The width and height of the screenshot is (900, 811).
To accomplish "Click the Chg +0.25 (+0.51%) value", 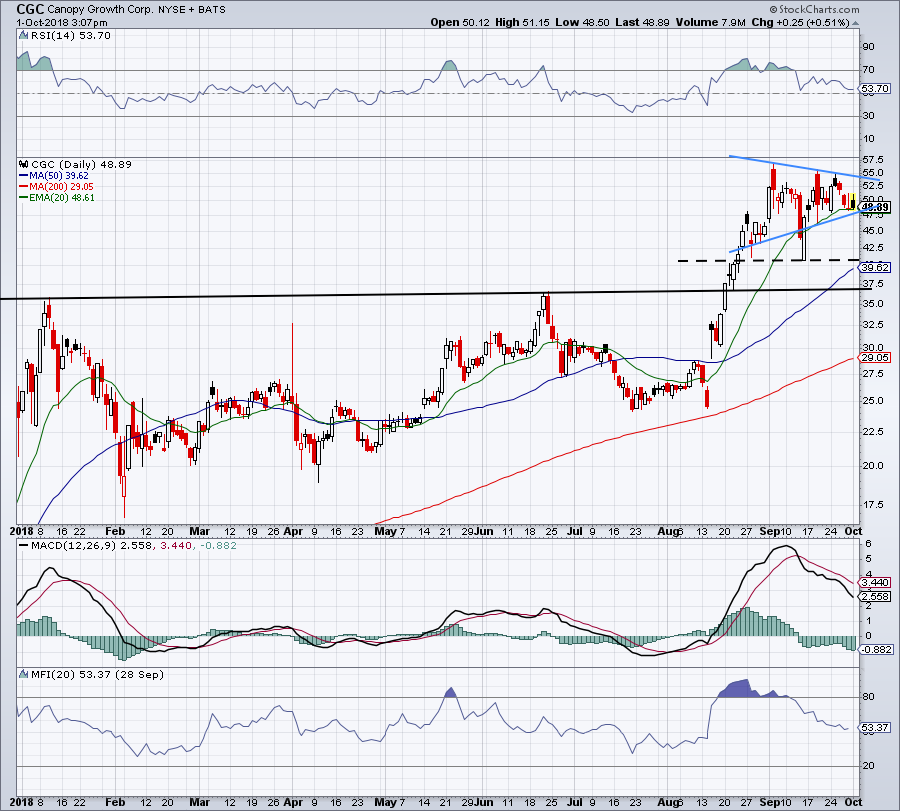I will click(800, 22).
